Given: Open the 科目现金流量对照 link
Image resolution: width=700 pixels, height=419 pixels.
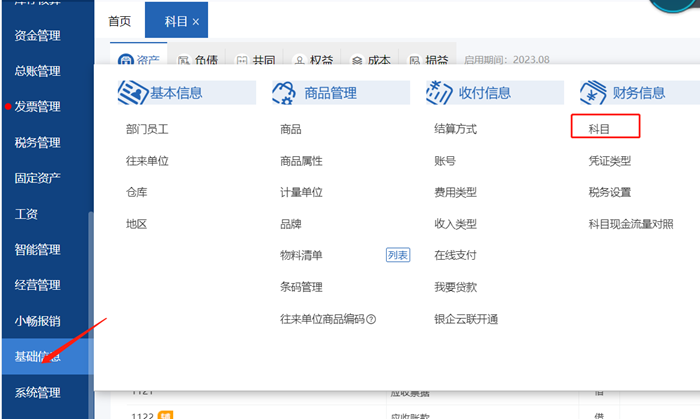Looking at the screenshot, I should coord(631,224).
